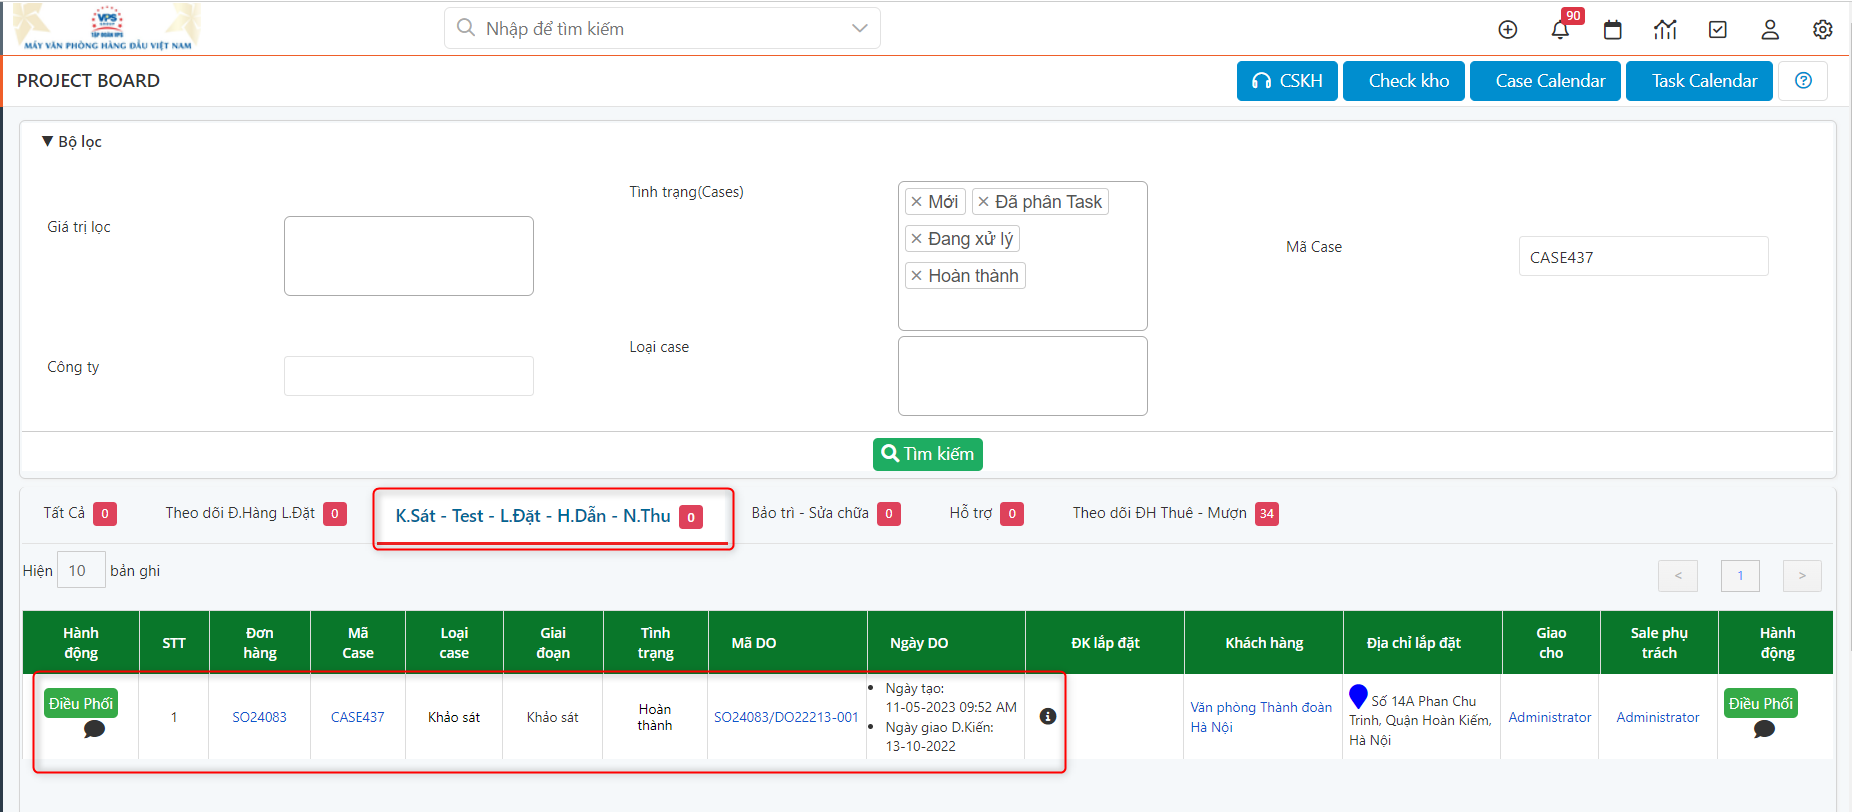The height and width of the screenshot is (812, 1852).
Task: Open the chart reports icon
Action: pyautogui.click(x=1665, y=30)
